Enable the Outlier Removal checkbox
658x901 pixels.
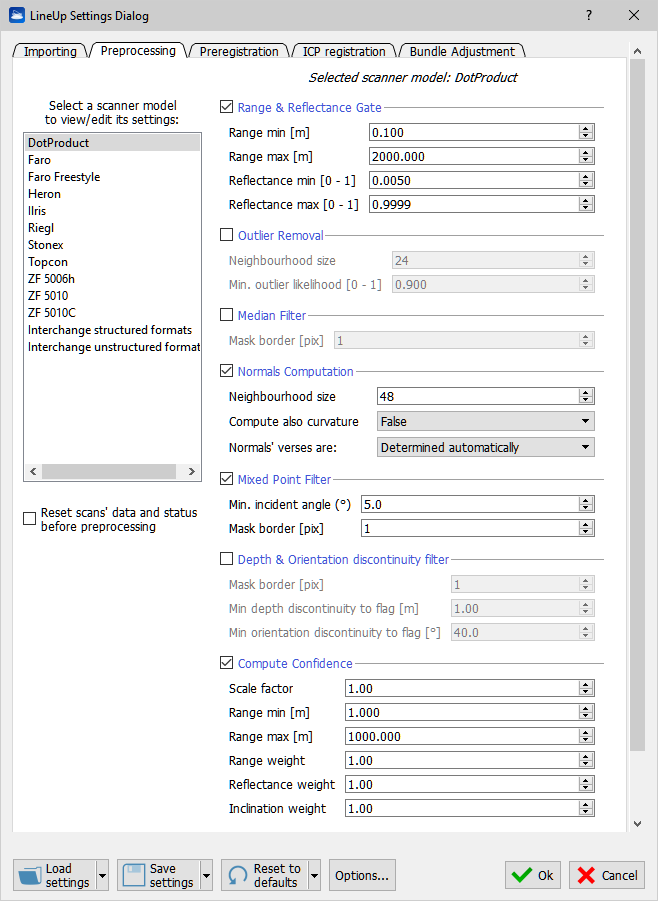point(226,236)
